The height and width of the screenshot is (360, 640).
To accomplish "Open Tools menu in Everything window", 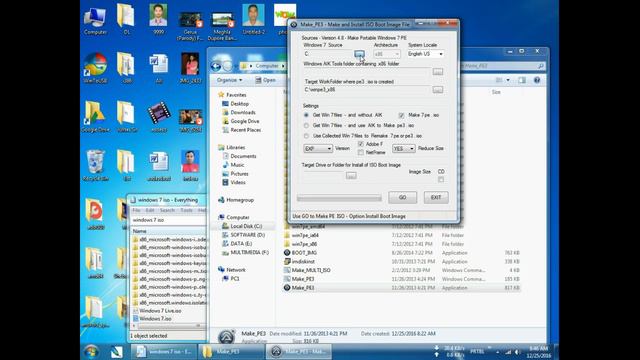I will click(186, 210).
